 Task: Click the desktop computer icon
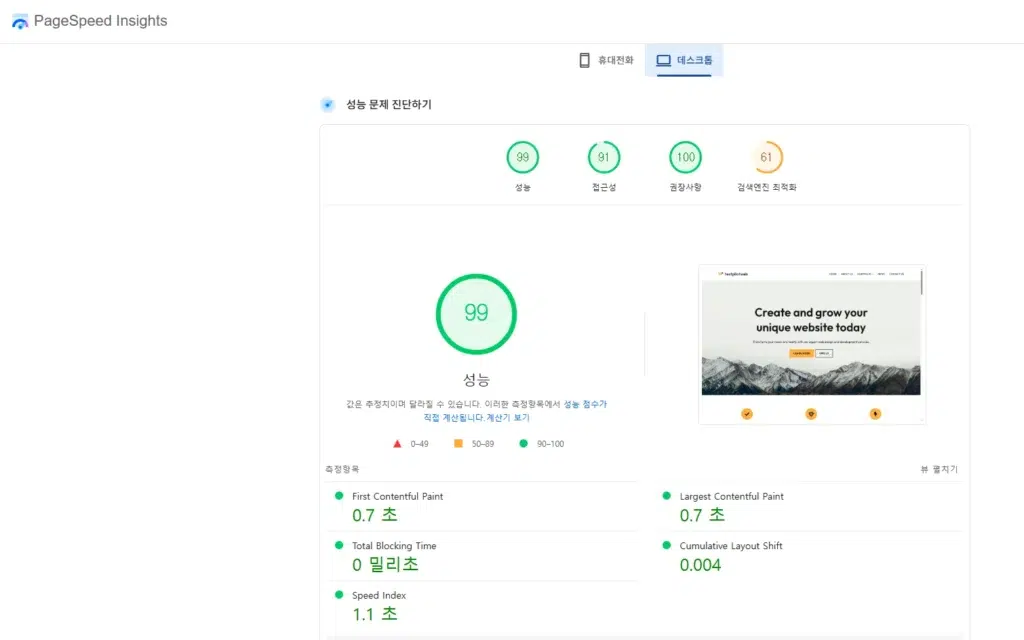tap(663, 60)
